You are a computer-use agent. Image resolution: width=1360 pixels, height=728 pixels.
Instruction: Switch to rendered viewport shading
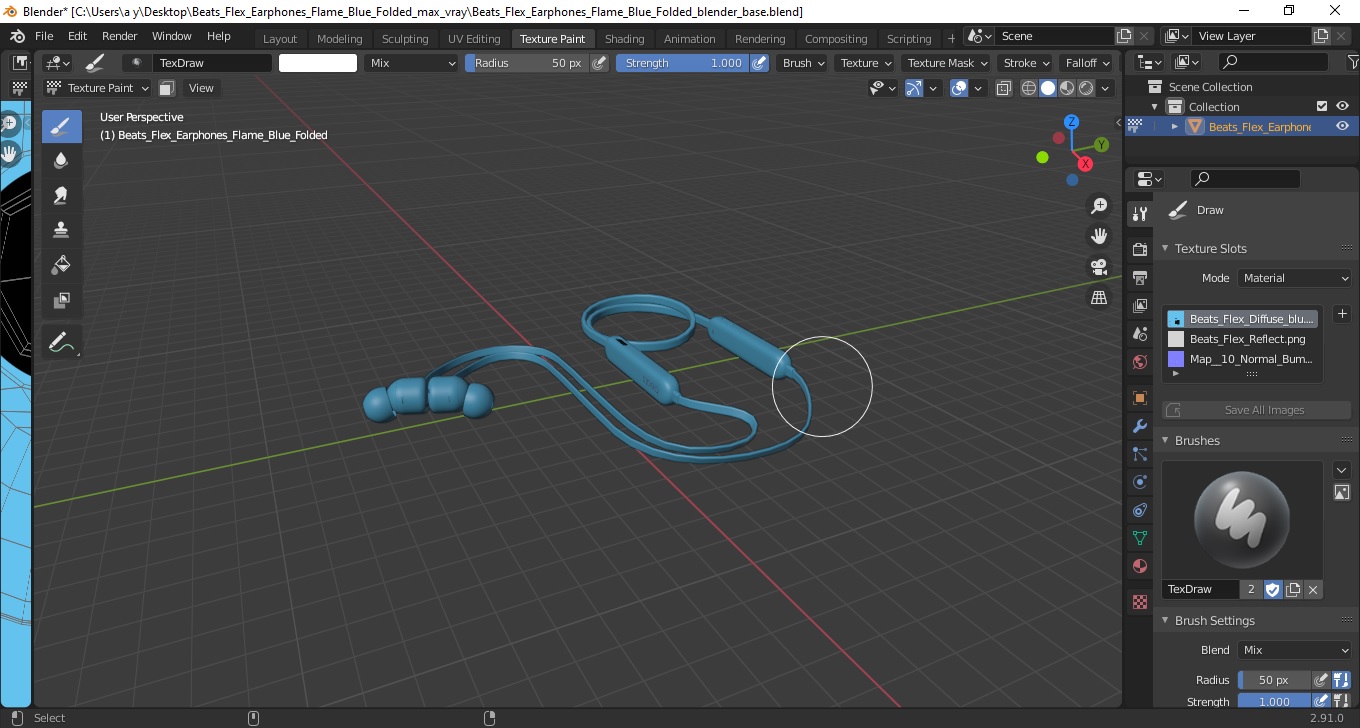point(1086,88)
